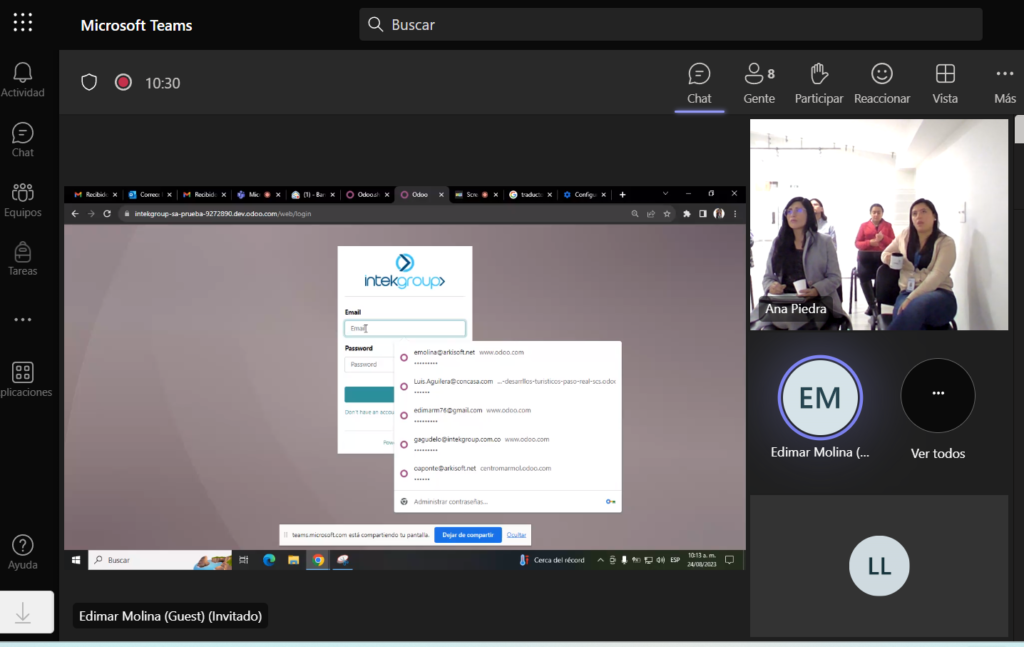Click the Windows taskbar Buscar box
This screenshot has width=1024, height=647.
160,560
